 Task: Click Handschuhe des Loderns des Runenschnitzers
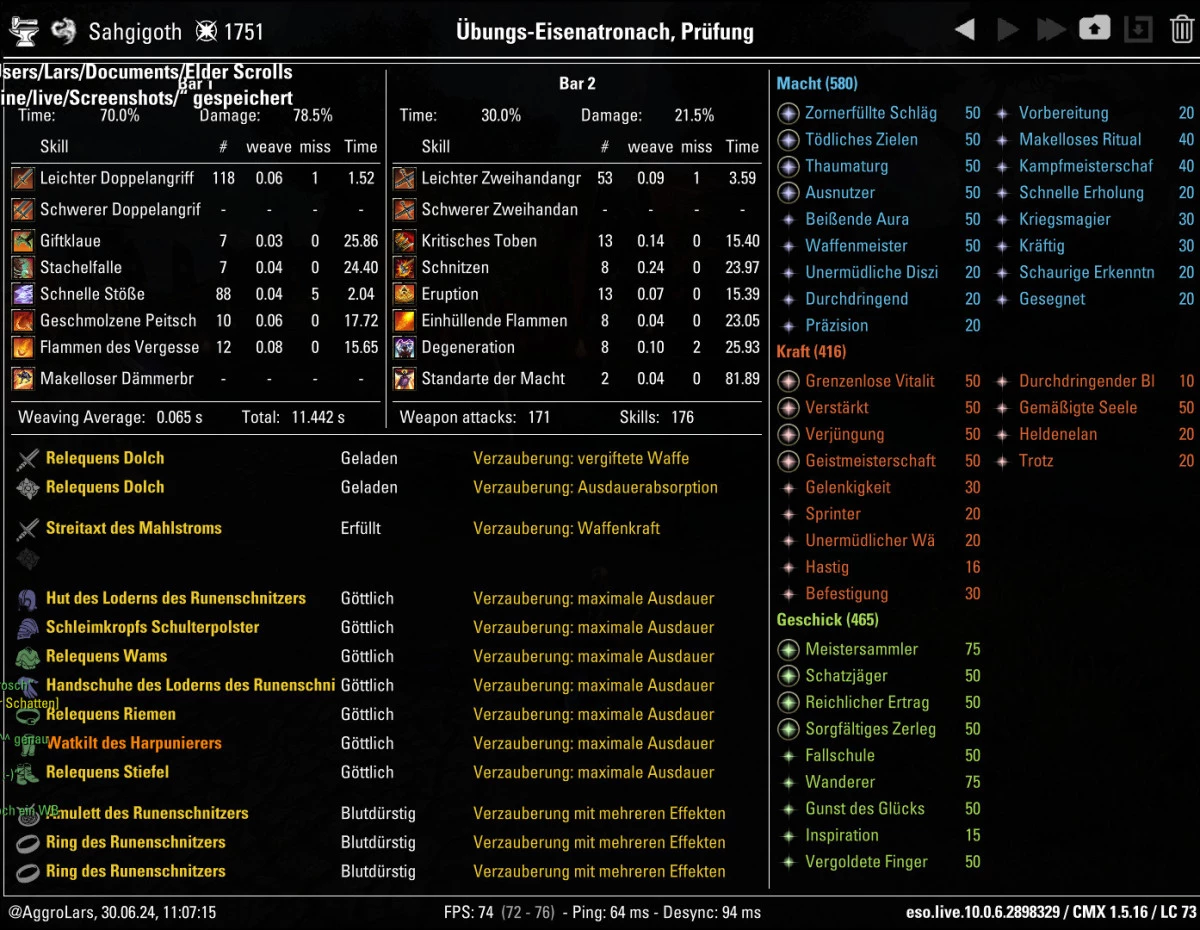tap(190, 685)
